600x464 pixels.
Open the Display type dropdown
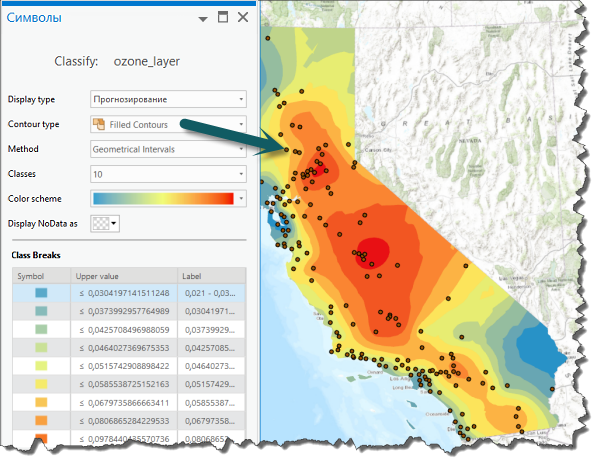coord(167,99)
